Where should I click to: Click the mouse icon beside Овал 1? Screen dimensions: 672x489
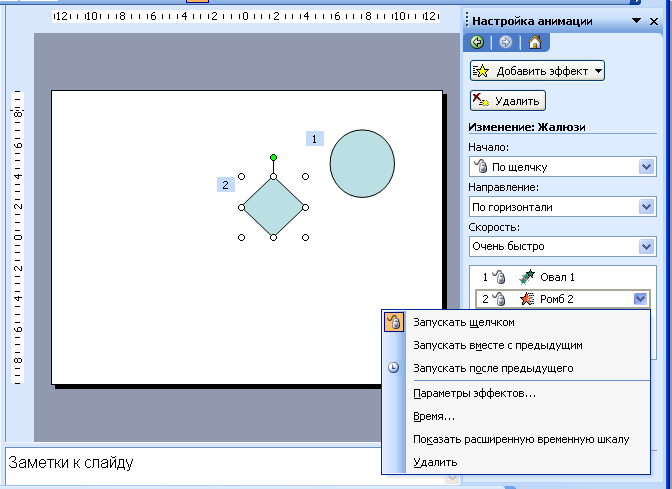tap(499, 277)
